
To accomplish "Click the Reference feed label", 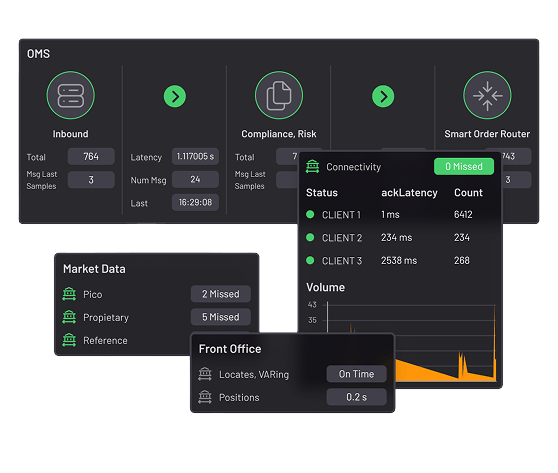I will tap(105, 341).
